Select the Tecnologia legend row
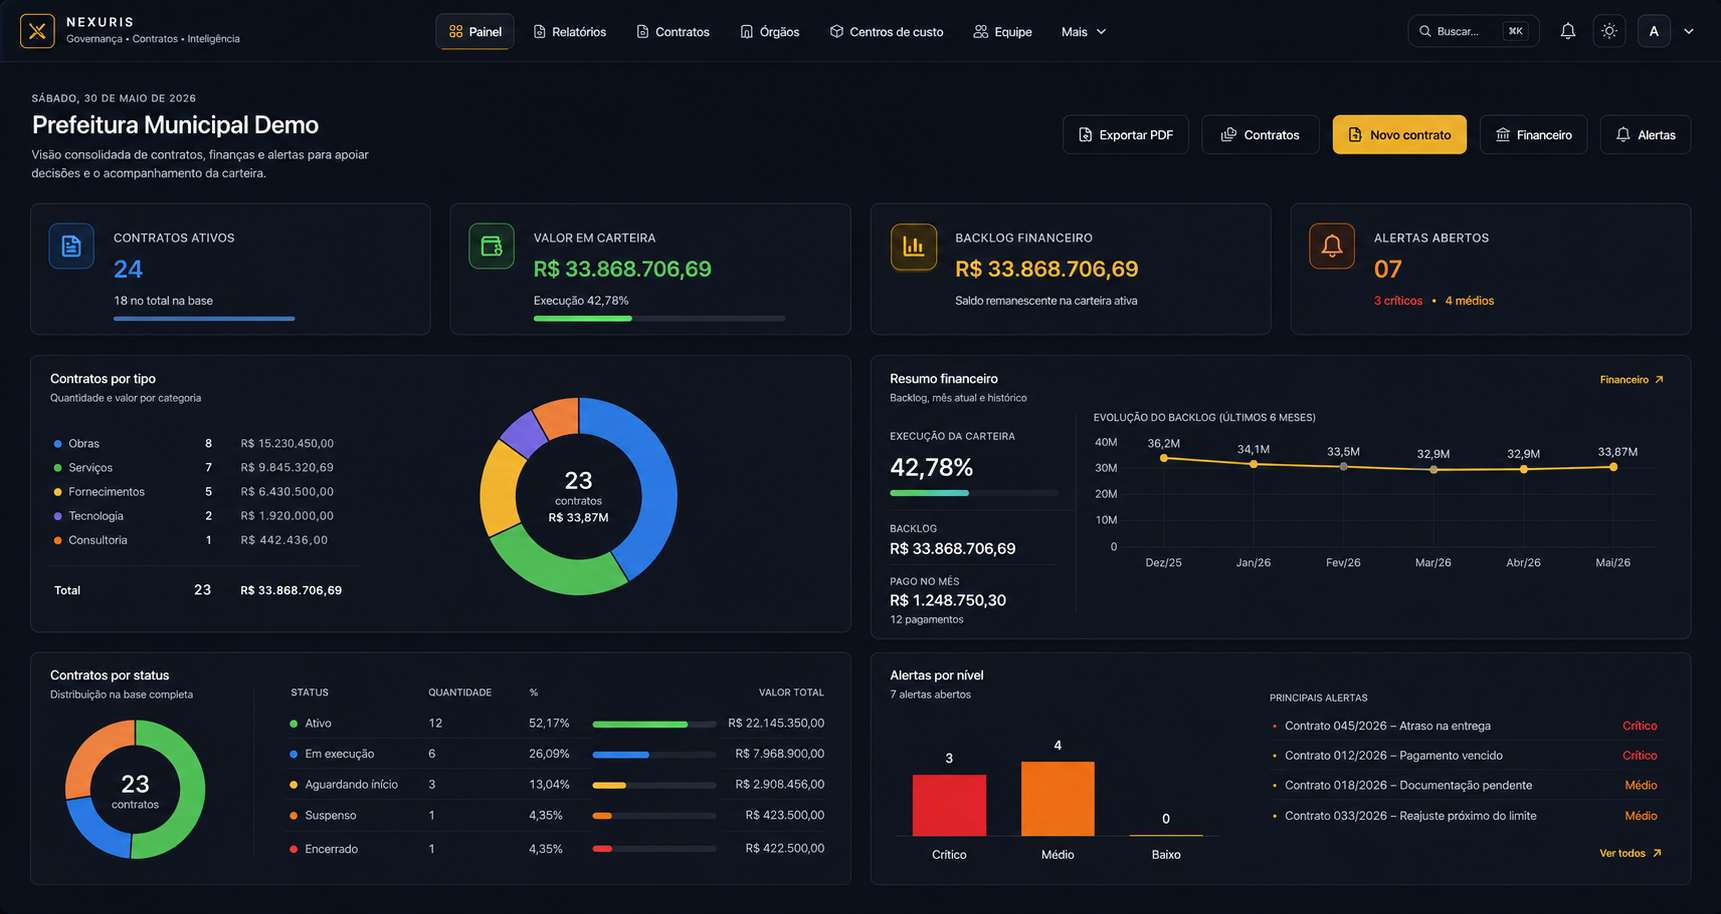The height and width of the screenshot is (914, 1721). (x=195, y=516)
